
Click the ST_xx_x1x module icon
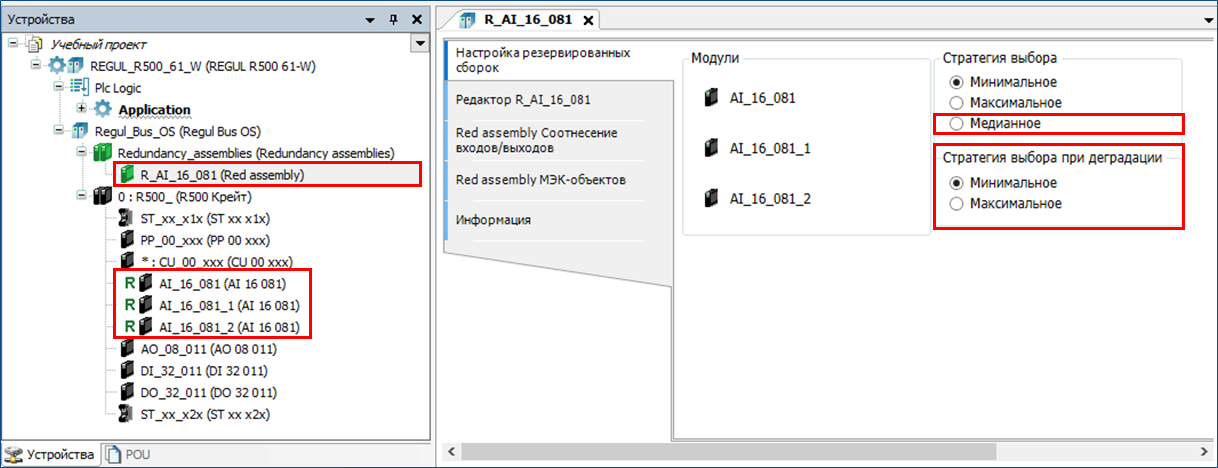(x=126, y=218)
